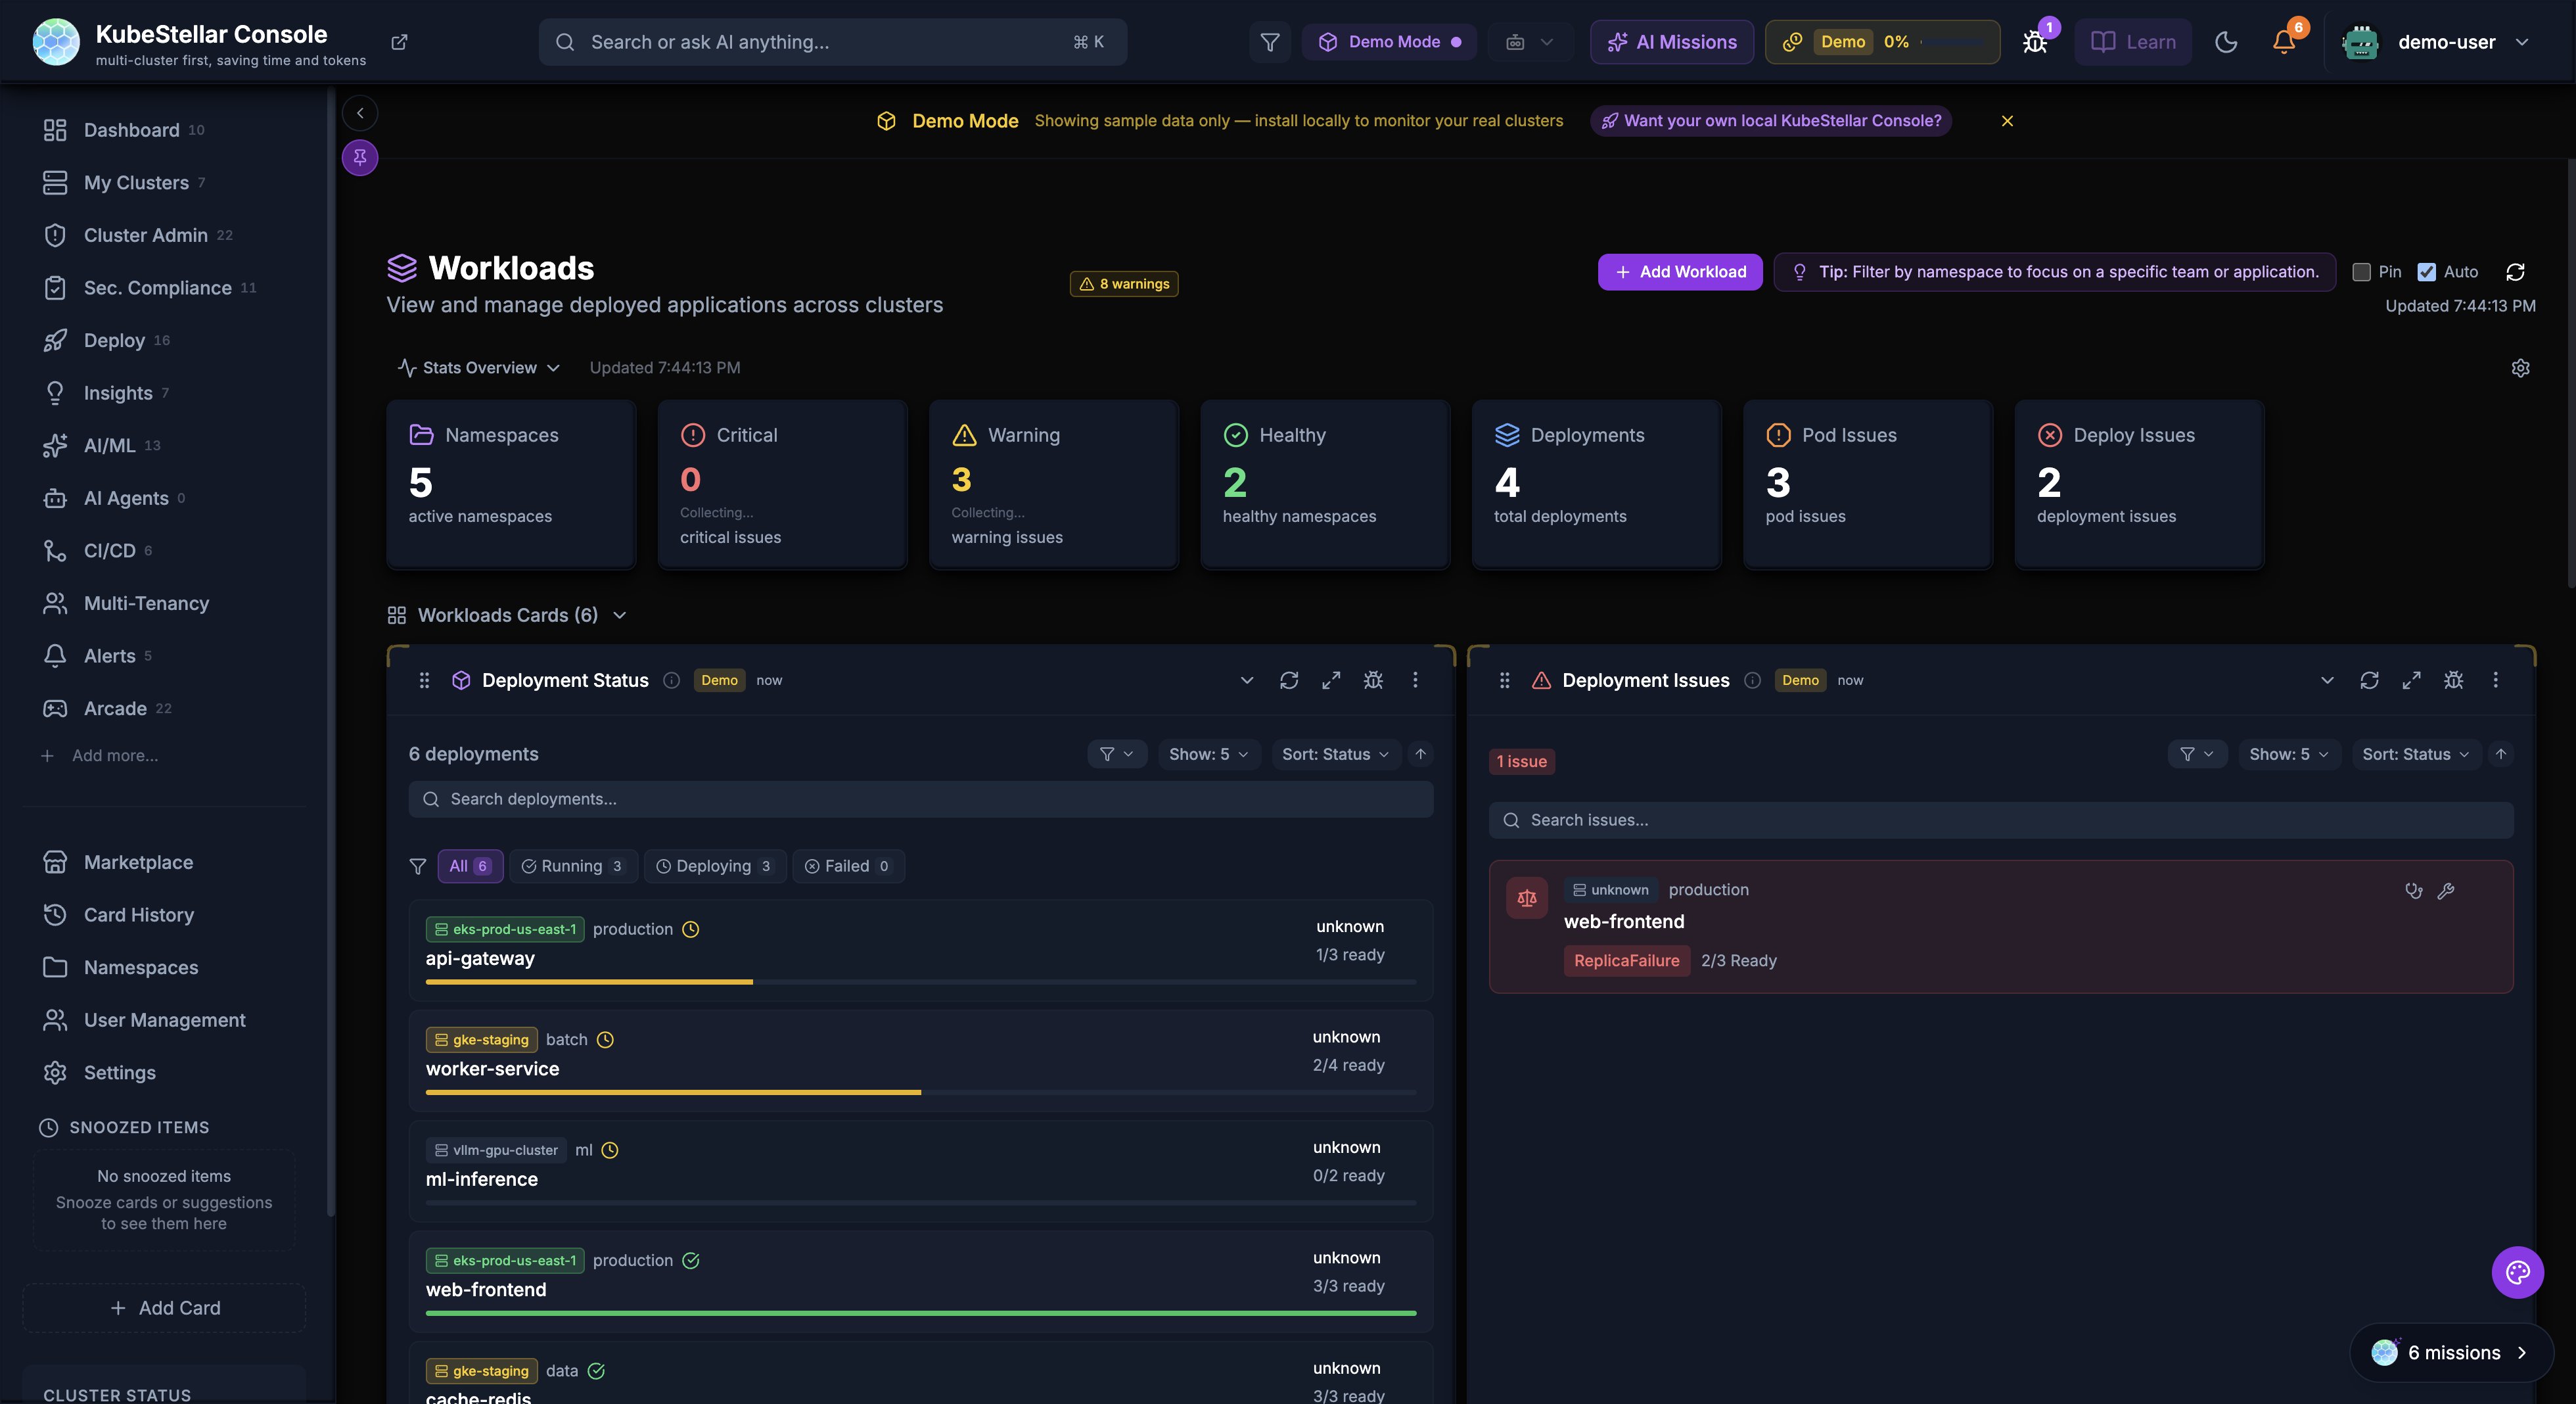
Task: Click the Add Workload button
Action: pos(1679,272)
